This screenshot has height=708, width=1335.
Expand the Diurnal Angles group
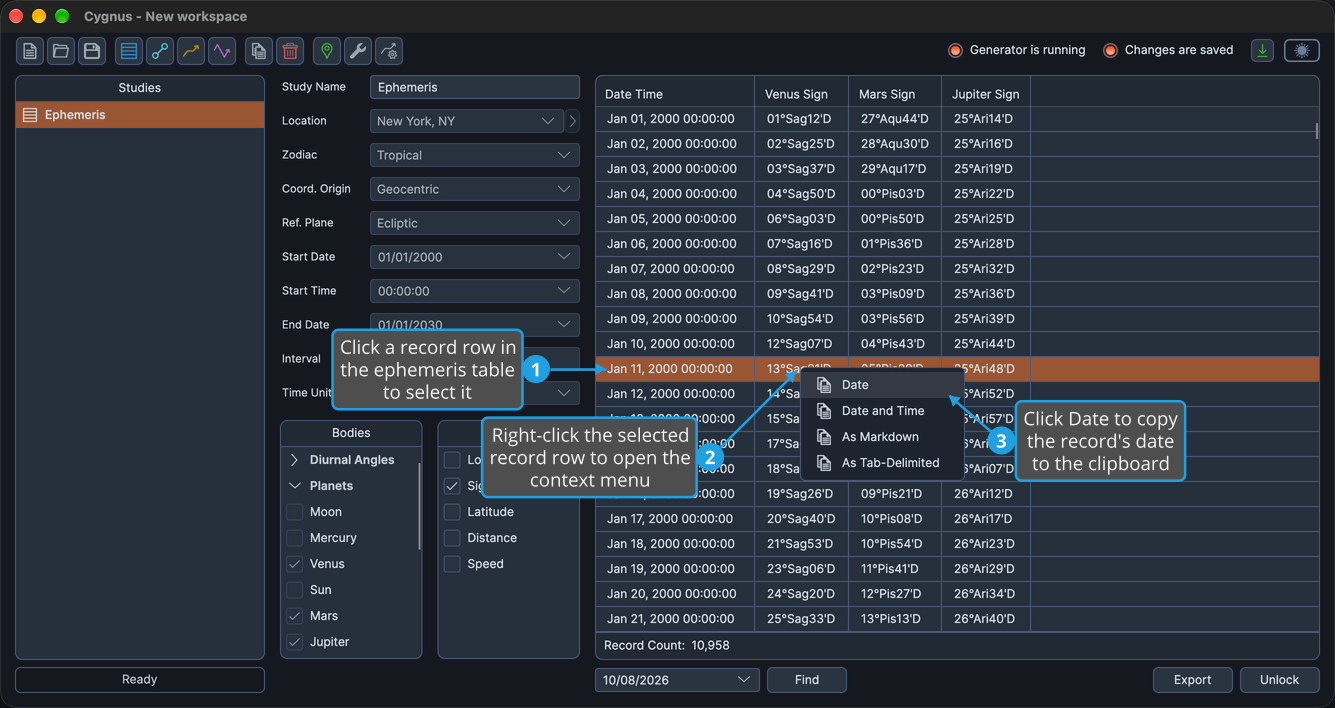pos(295,460)
